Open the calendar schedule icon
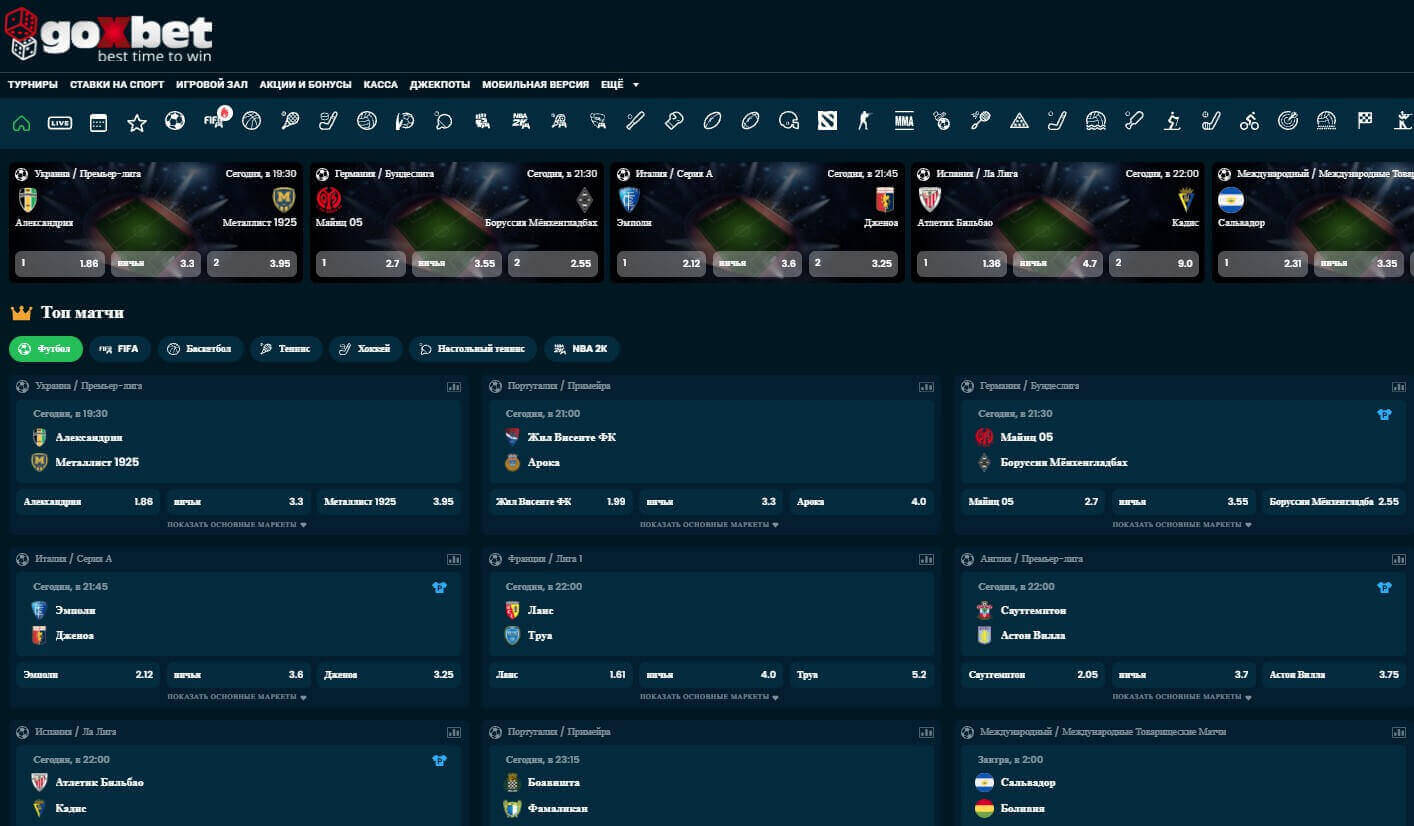 point(98,122)
